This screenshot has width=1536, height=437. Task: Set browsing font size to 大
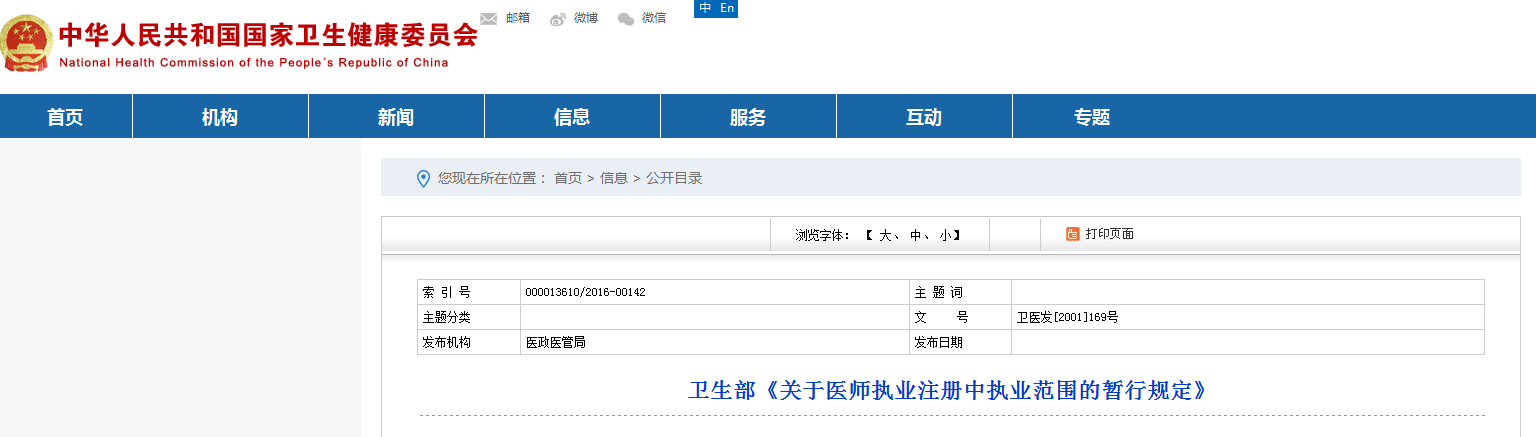click(885, 235)
